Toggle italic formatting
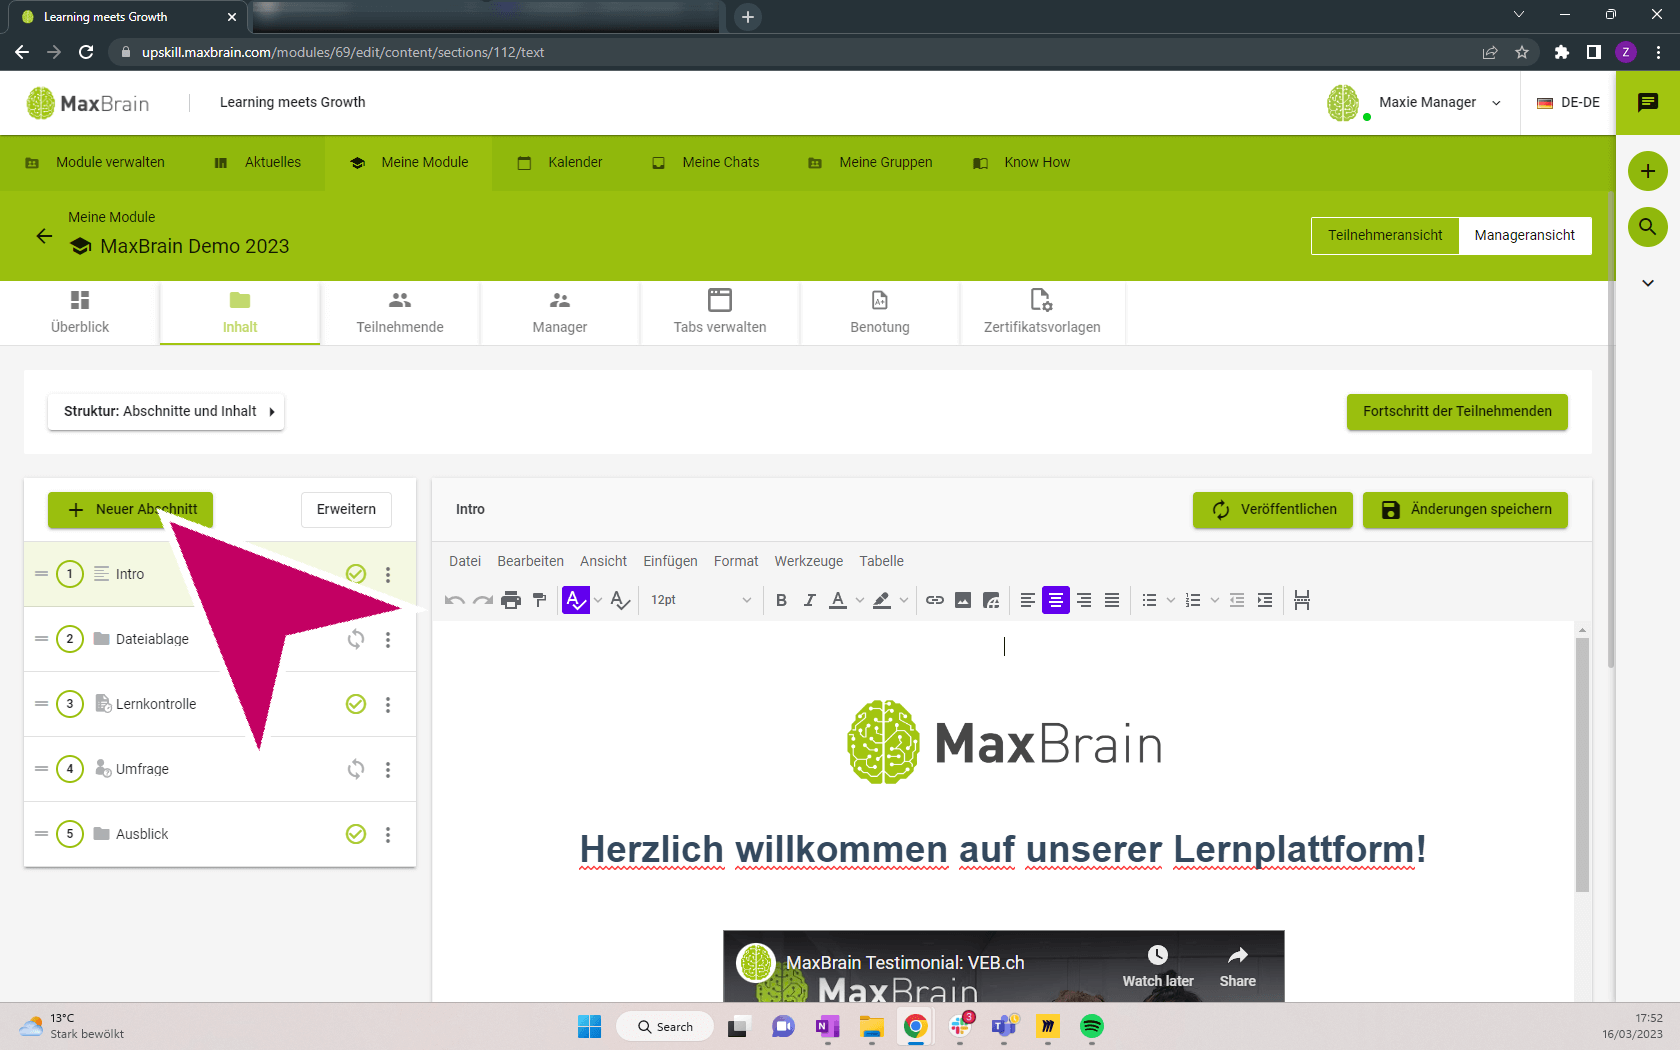Image resolution: width=1680 pixels, height=1050 pixels. click(810, 600)
